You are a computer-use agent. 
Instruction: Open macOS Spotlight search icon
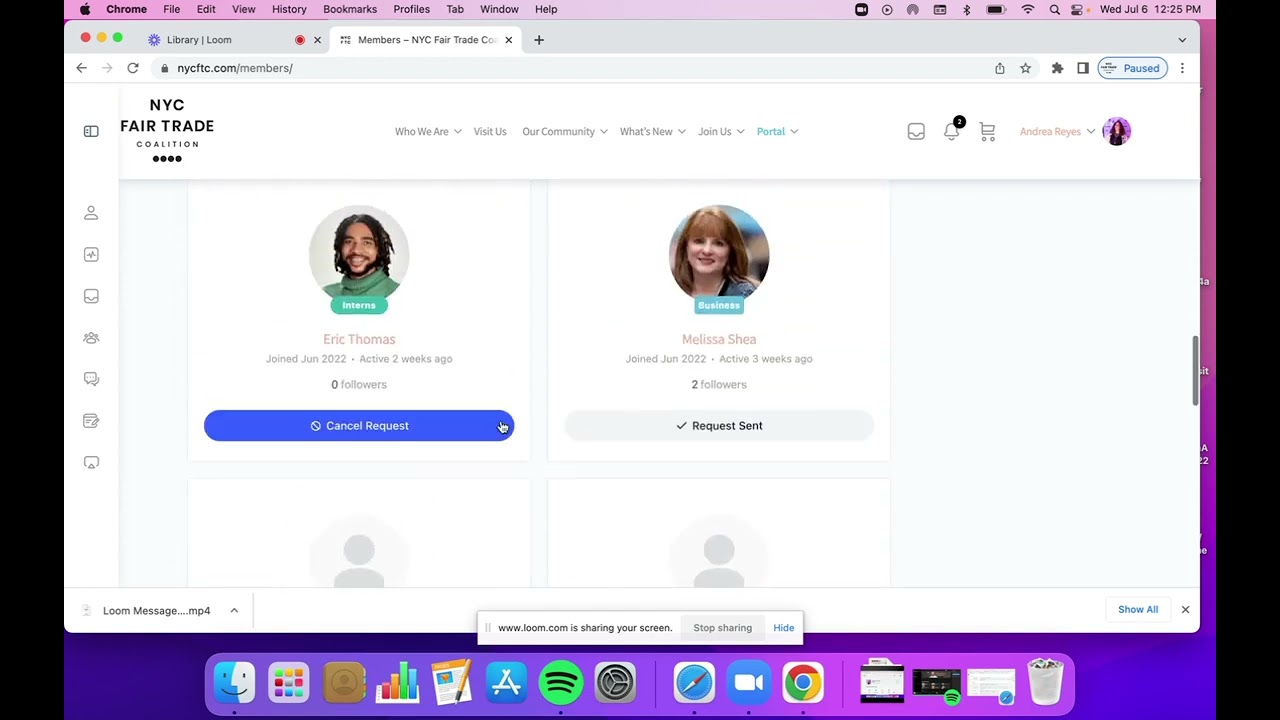(1055, 9)
